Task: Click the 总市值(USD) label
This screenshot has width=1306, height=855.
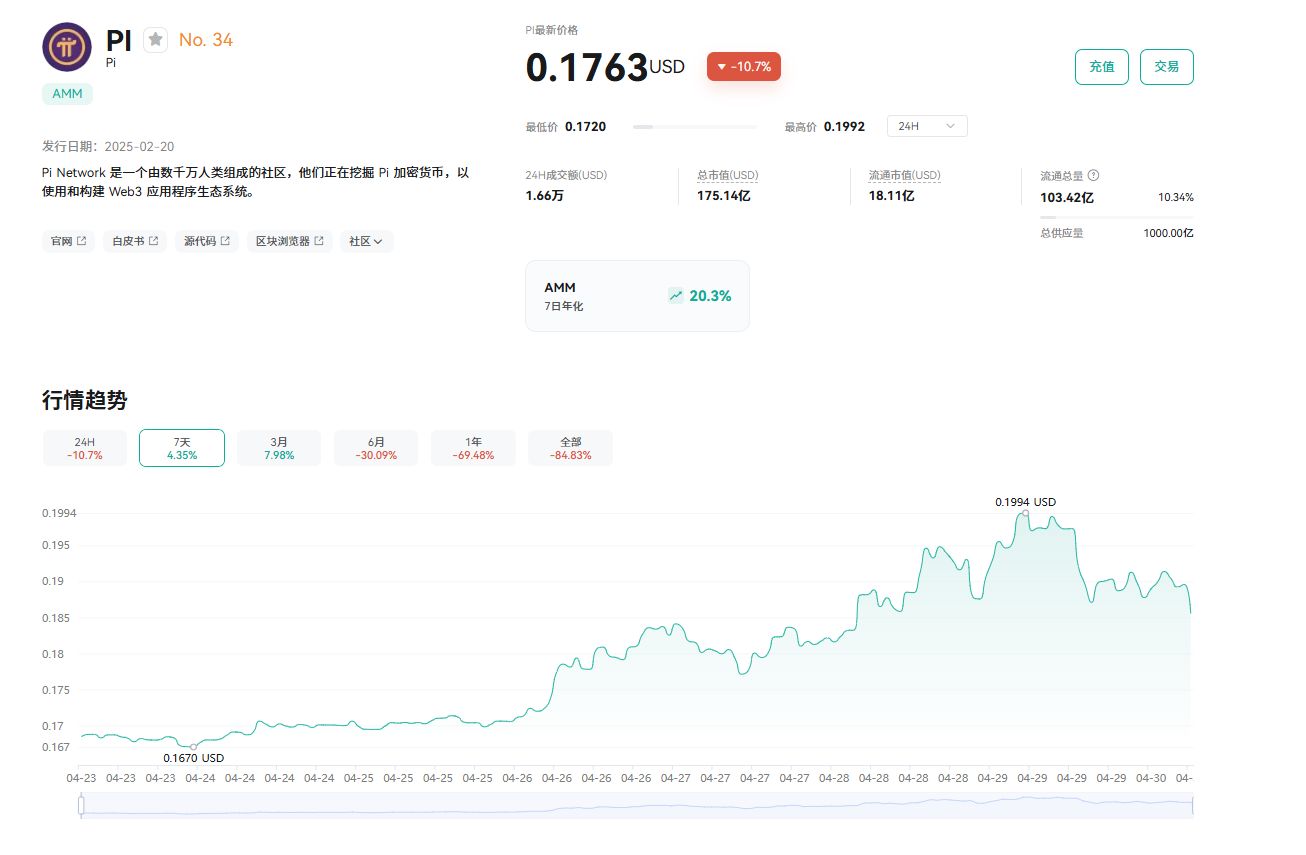Action: [727, 175]
